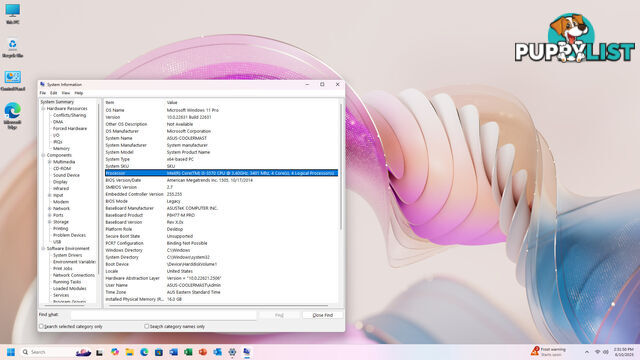The height and width of the screenshot is (360, 640).
Task: Expand the Network node
Action: tap(50, 209)
